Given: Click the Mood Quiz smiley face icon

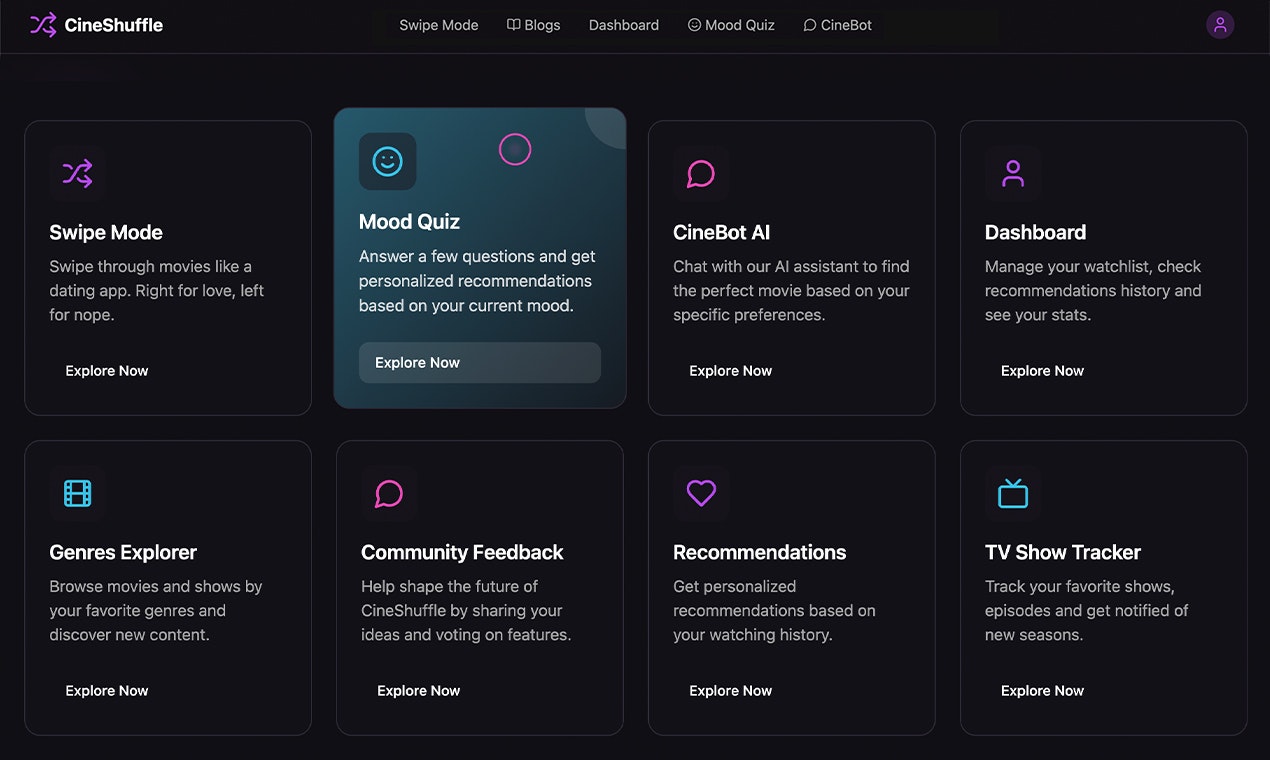Looking at the screenshot, I should tap(387, 161).
